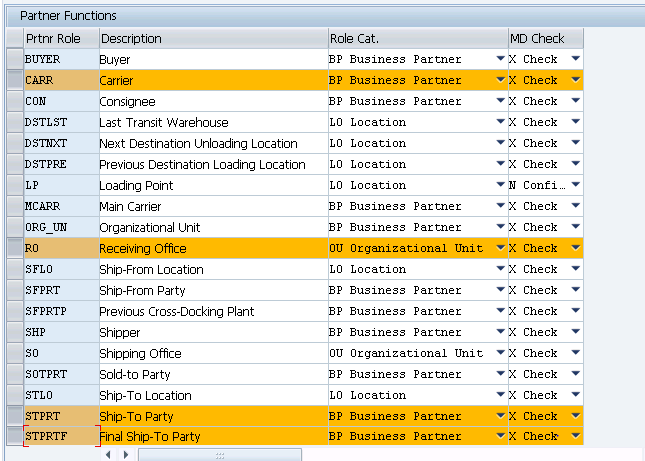Open MD Check dropdown for STPRTF row
Image resolution: width=645 pixels, height=461 pixels.
(x=575, y=436)
